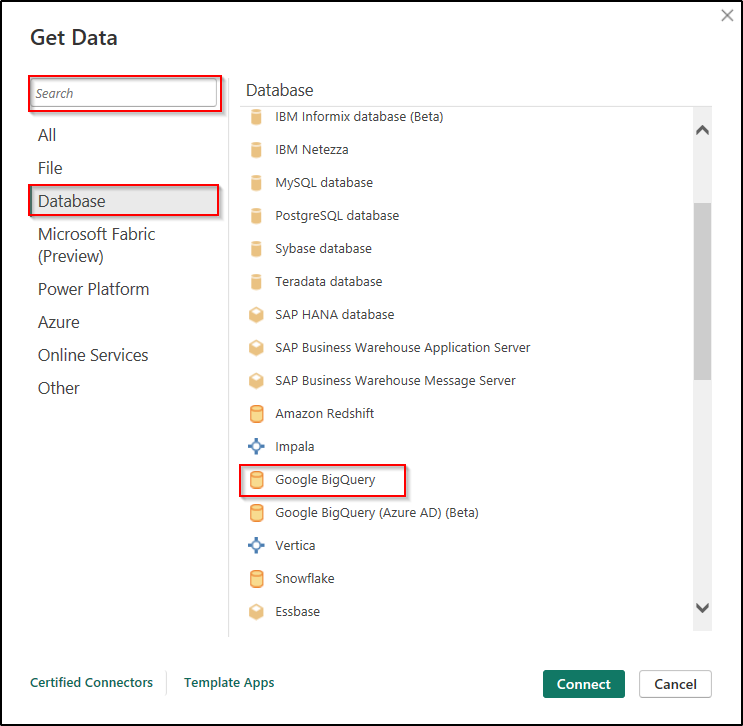Open the Certified Connectors link
743x726 pixels.
pyautogui.click(x=91, y=682)
